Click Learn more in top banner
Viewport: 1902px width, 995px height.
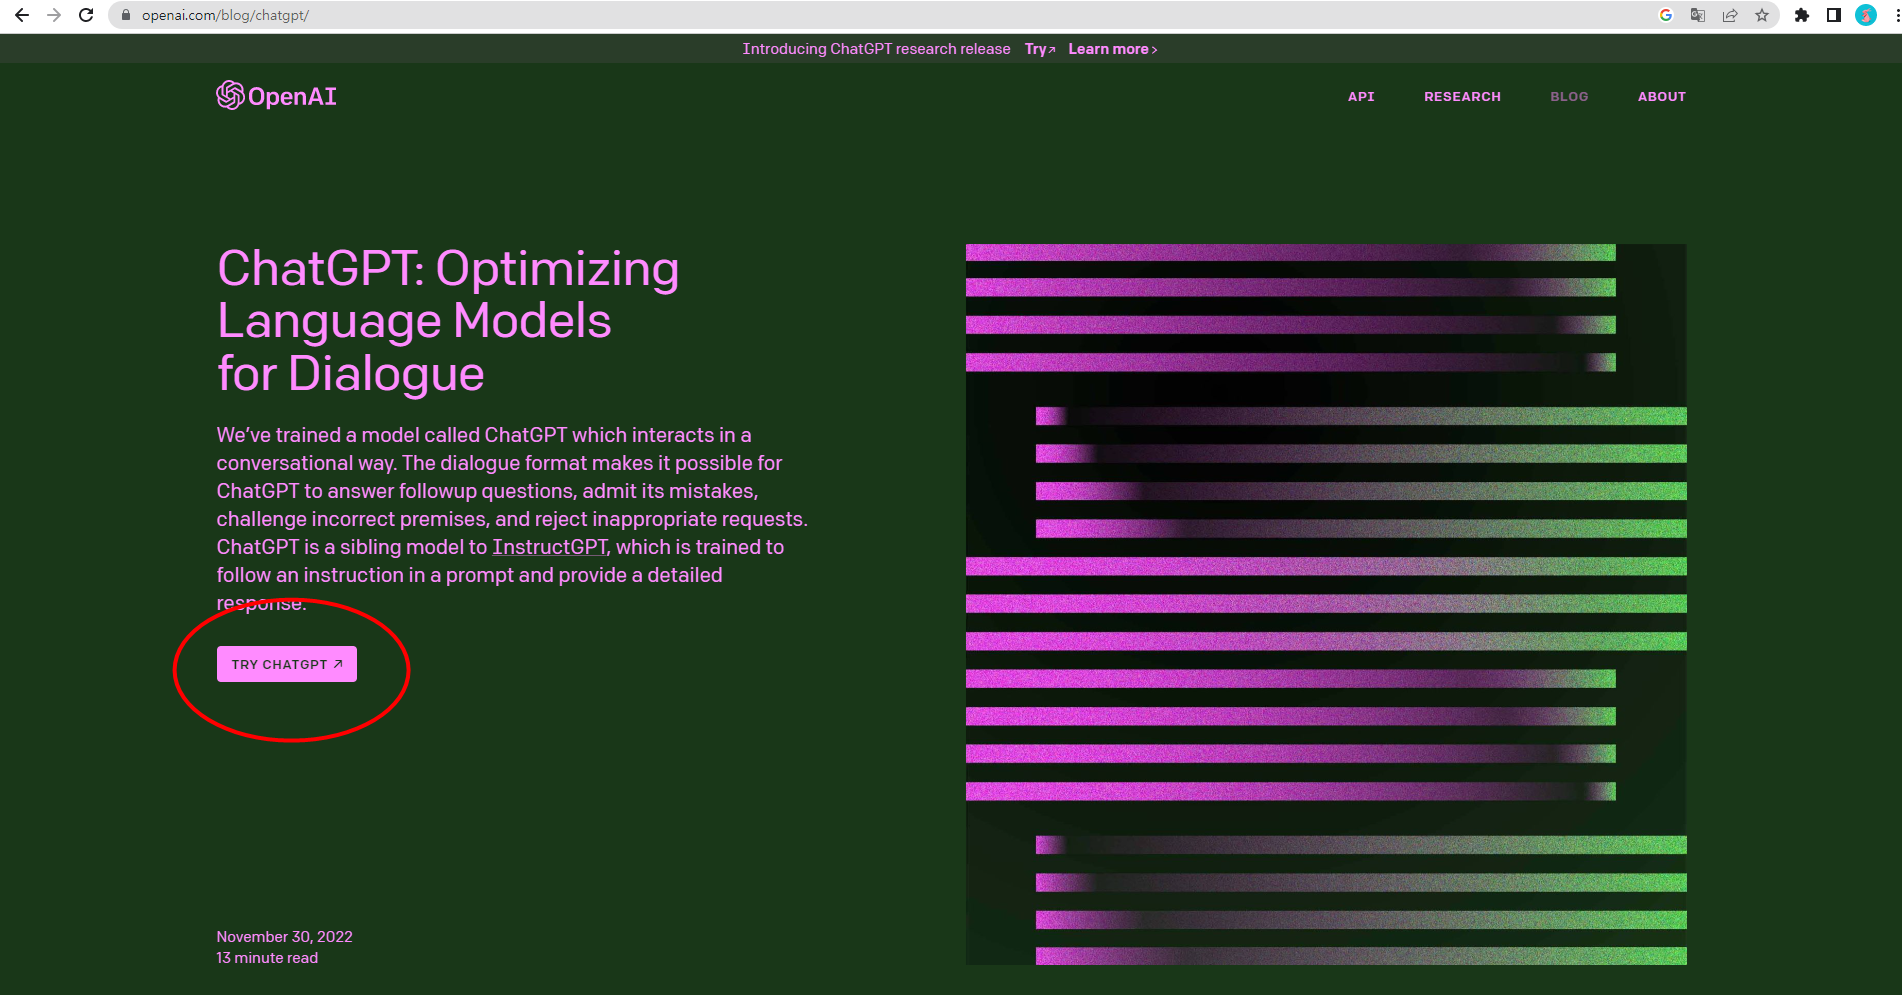[x=1113, y=49]
